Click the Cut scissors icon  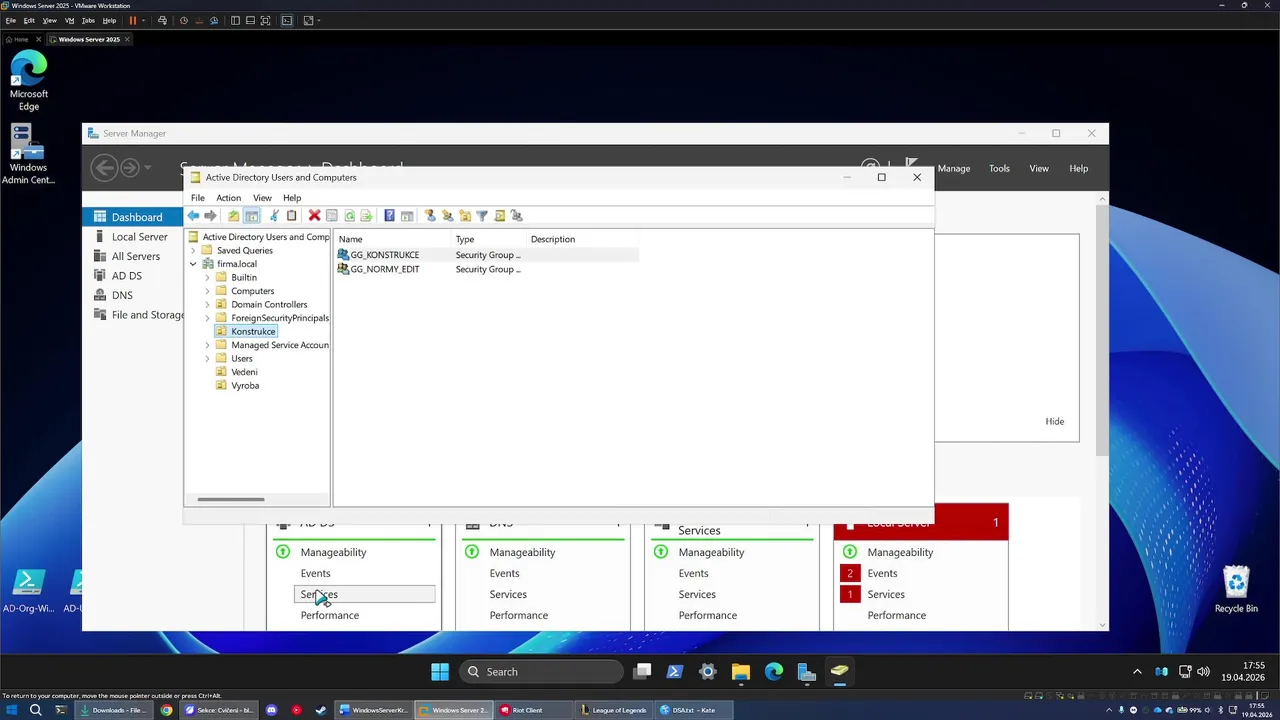point(274,216)
